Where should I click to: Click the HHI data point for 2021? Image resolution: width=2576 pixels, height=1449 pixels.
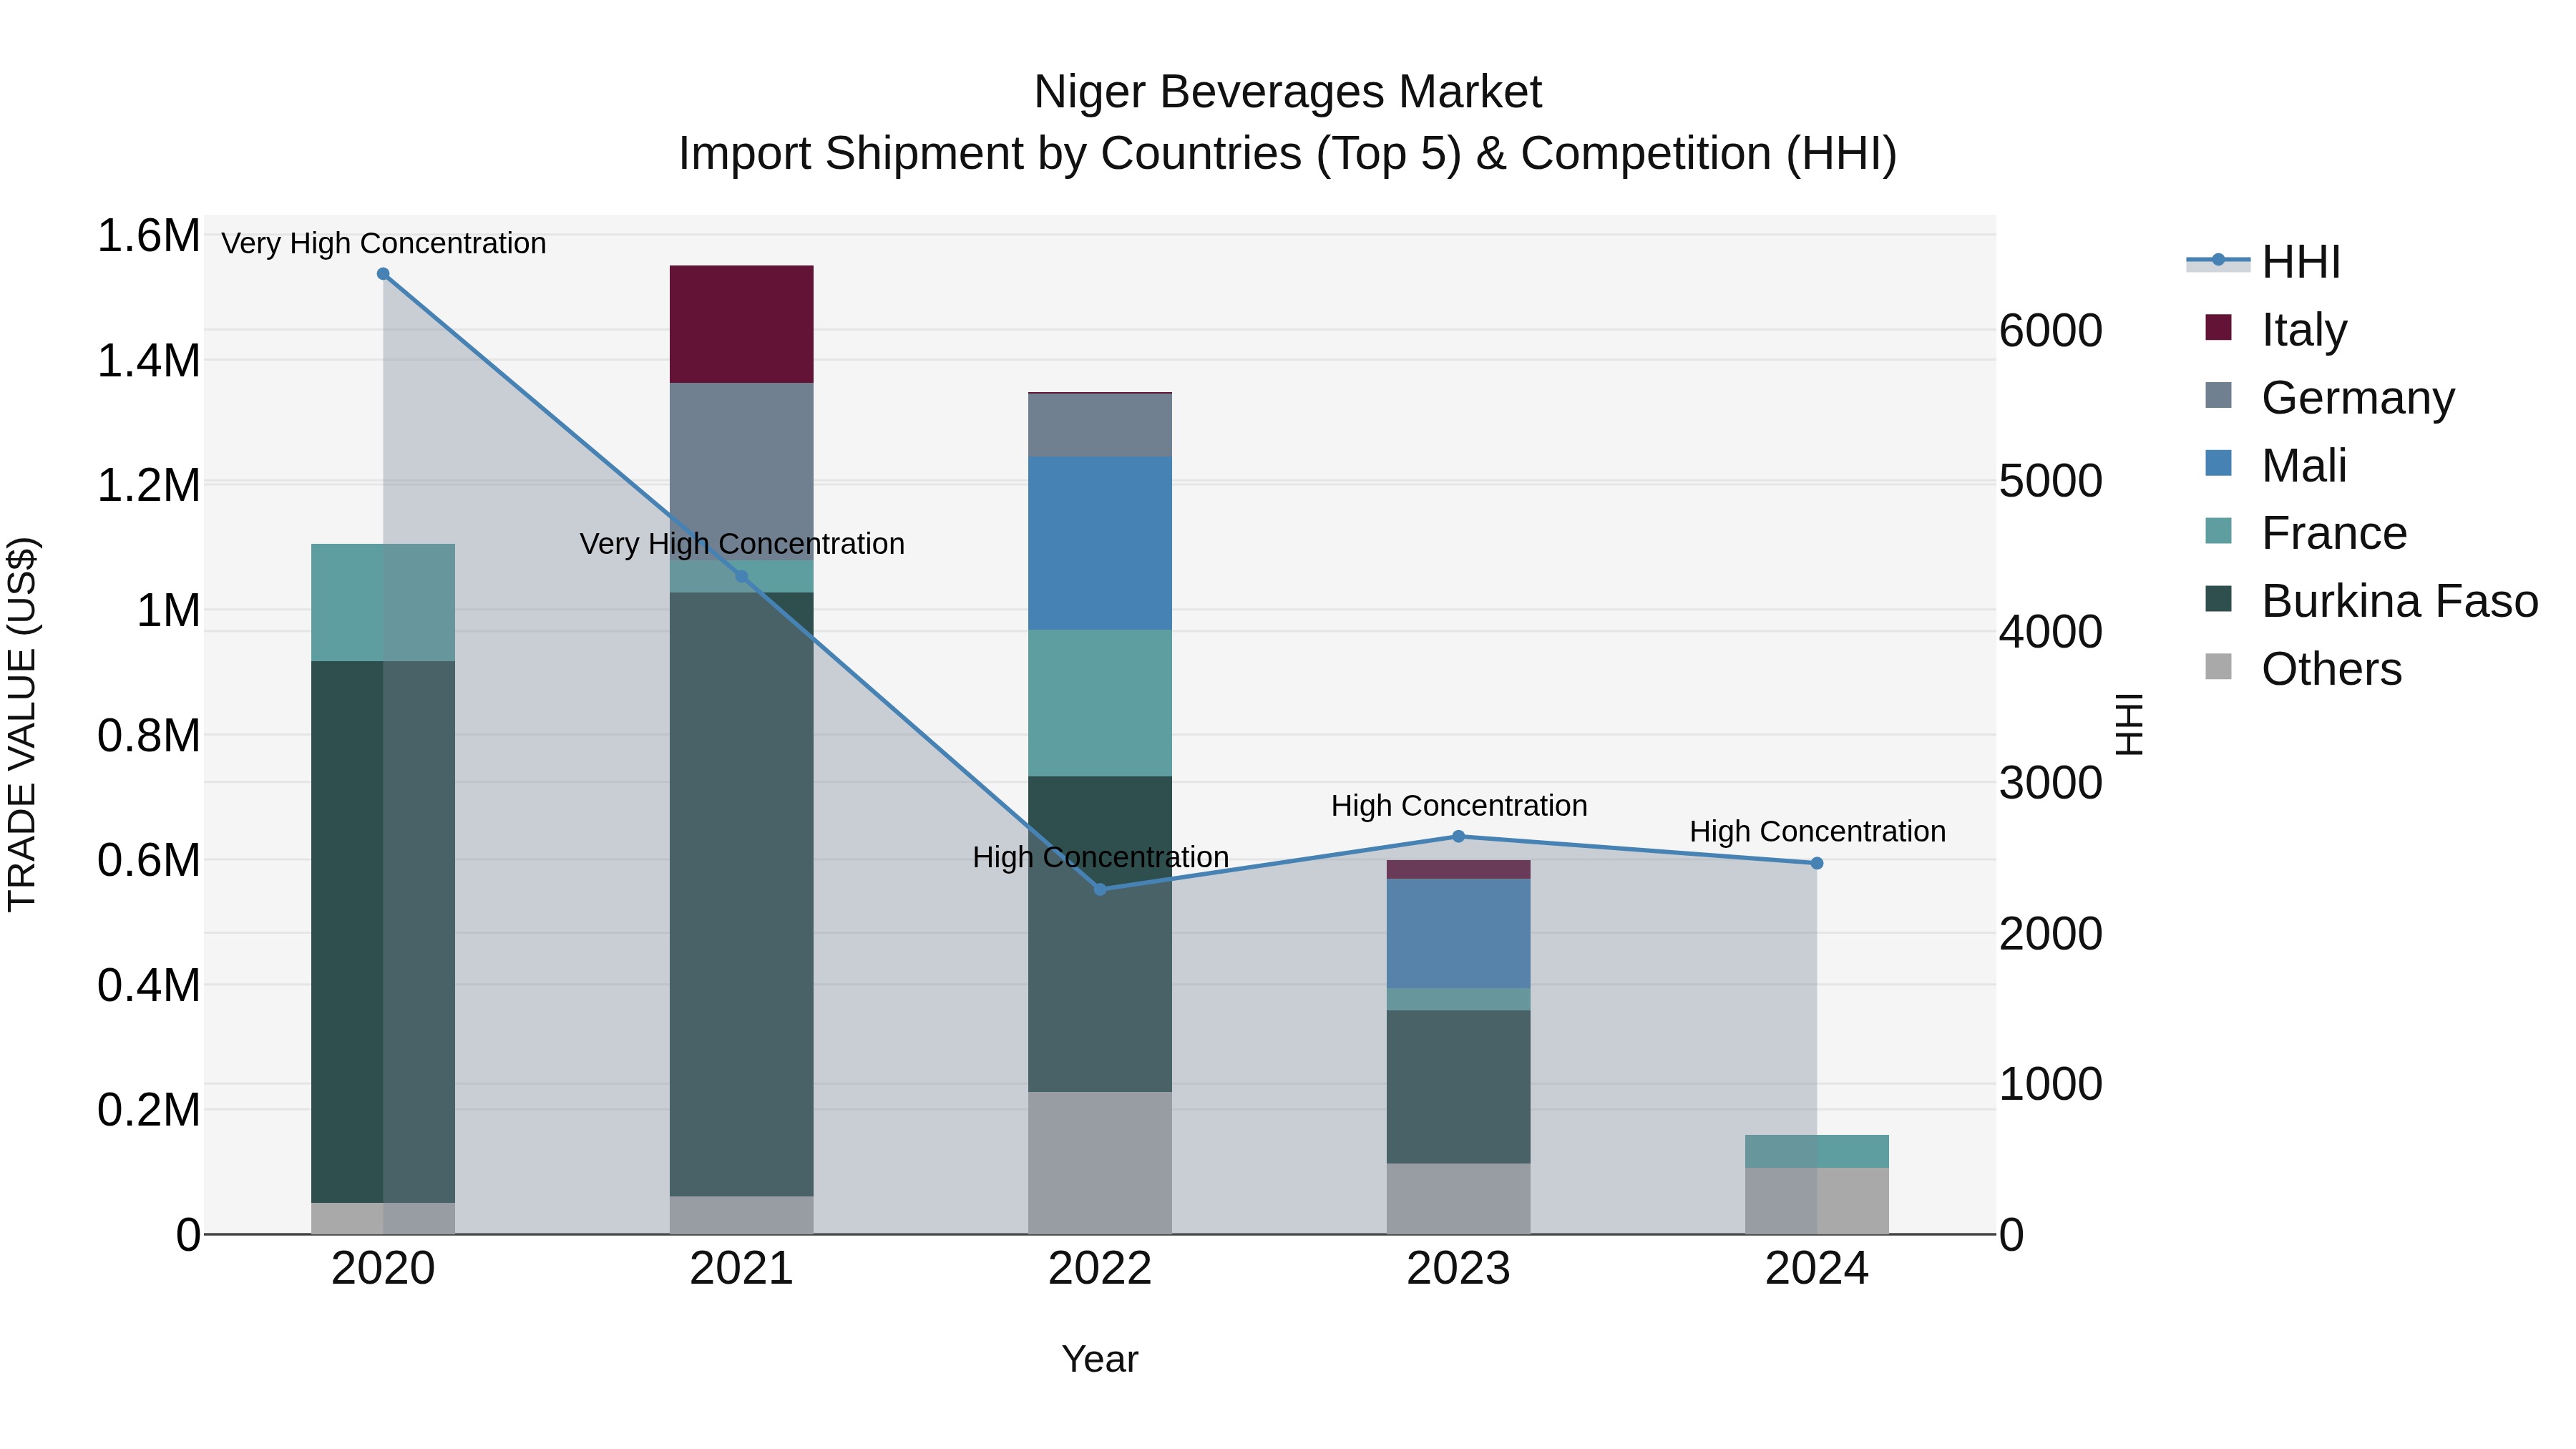coord(741,576)
